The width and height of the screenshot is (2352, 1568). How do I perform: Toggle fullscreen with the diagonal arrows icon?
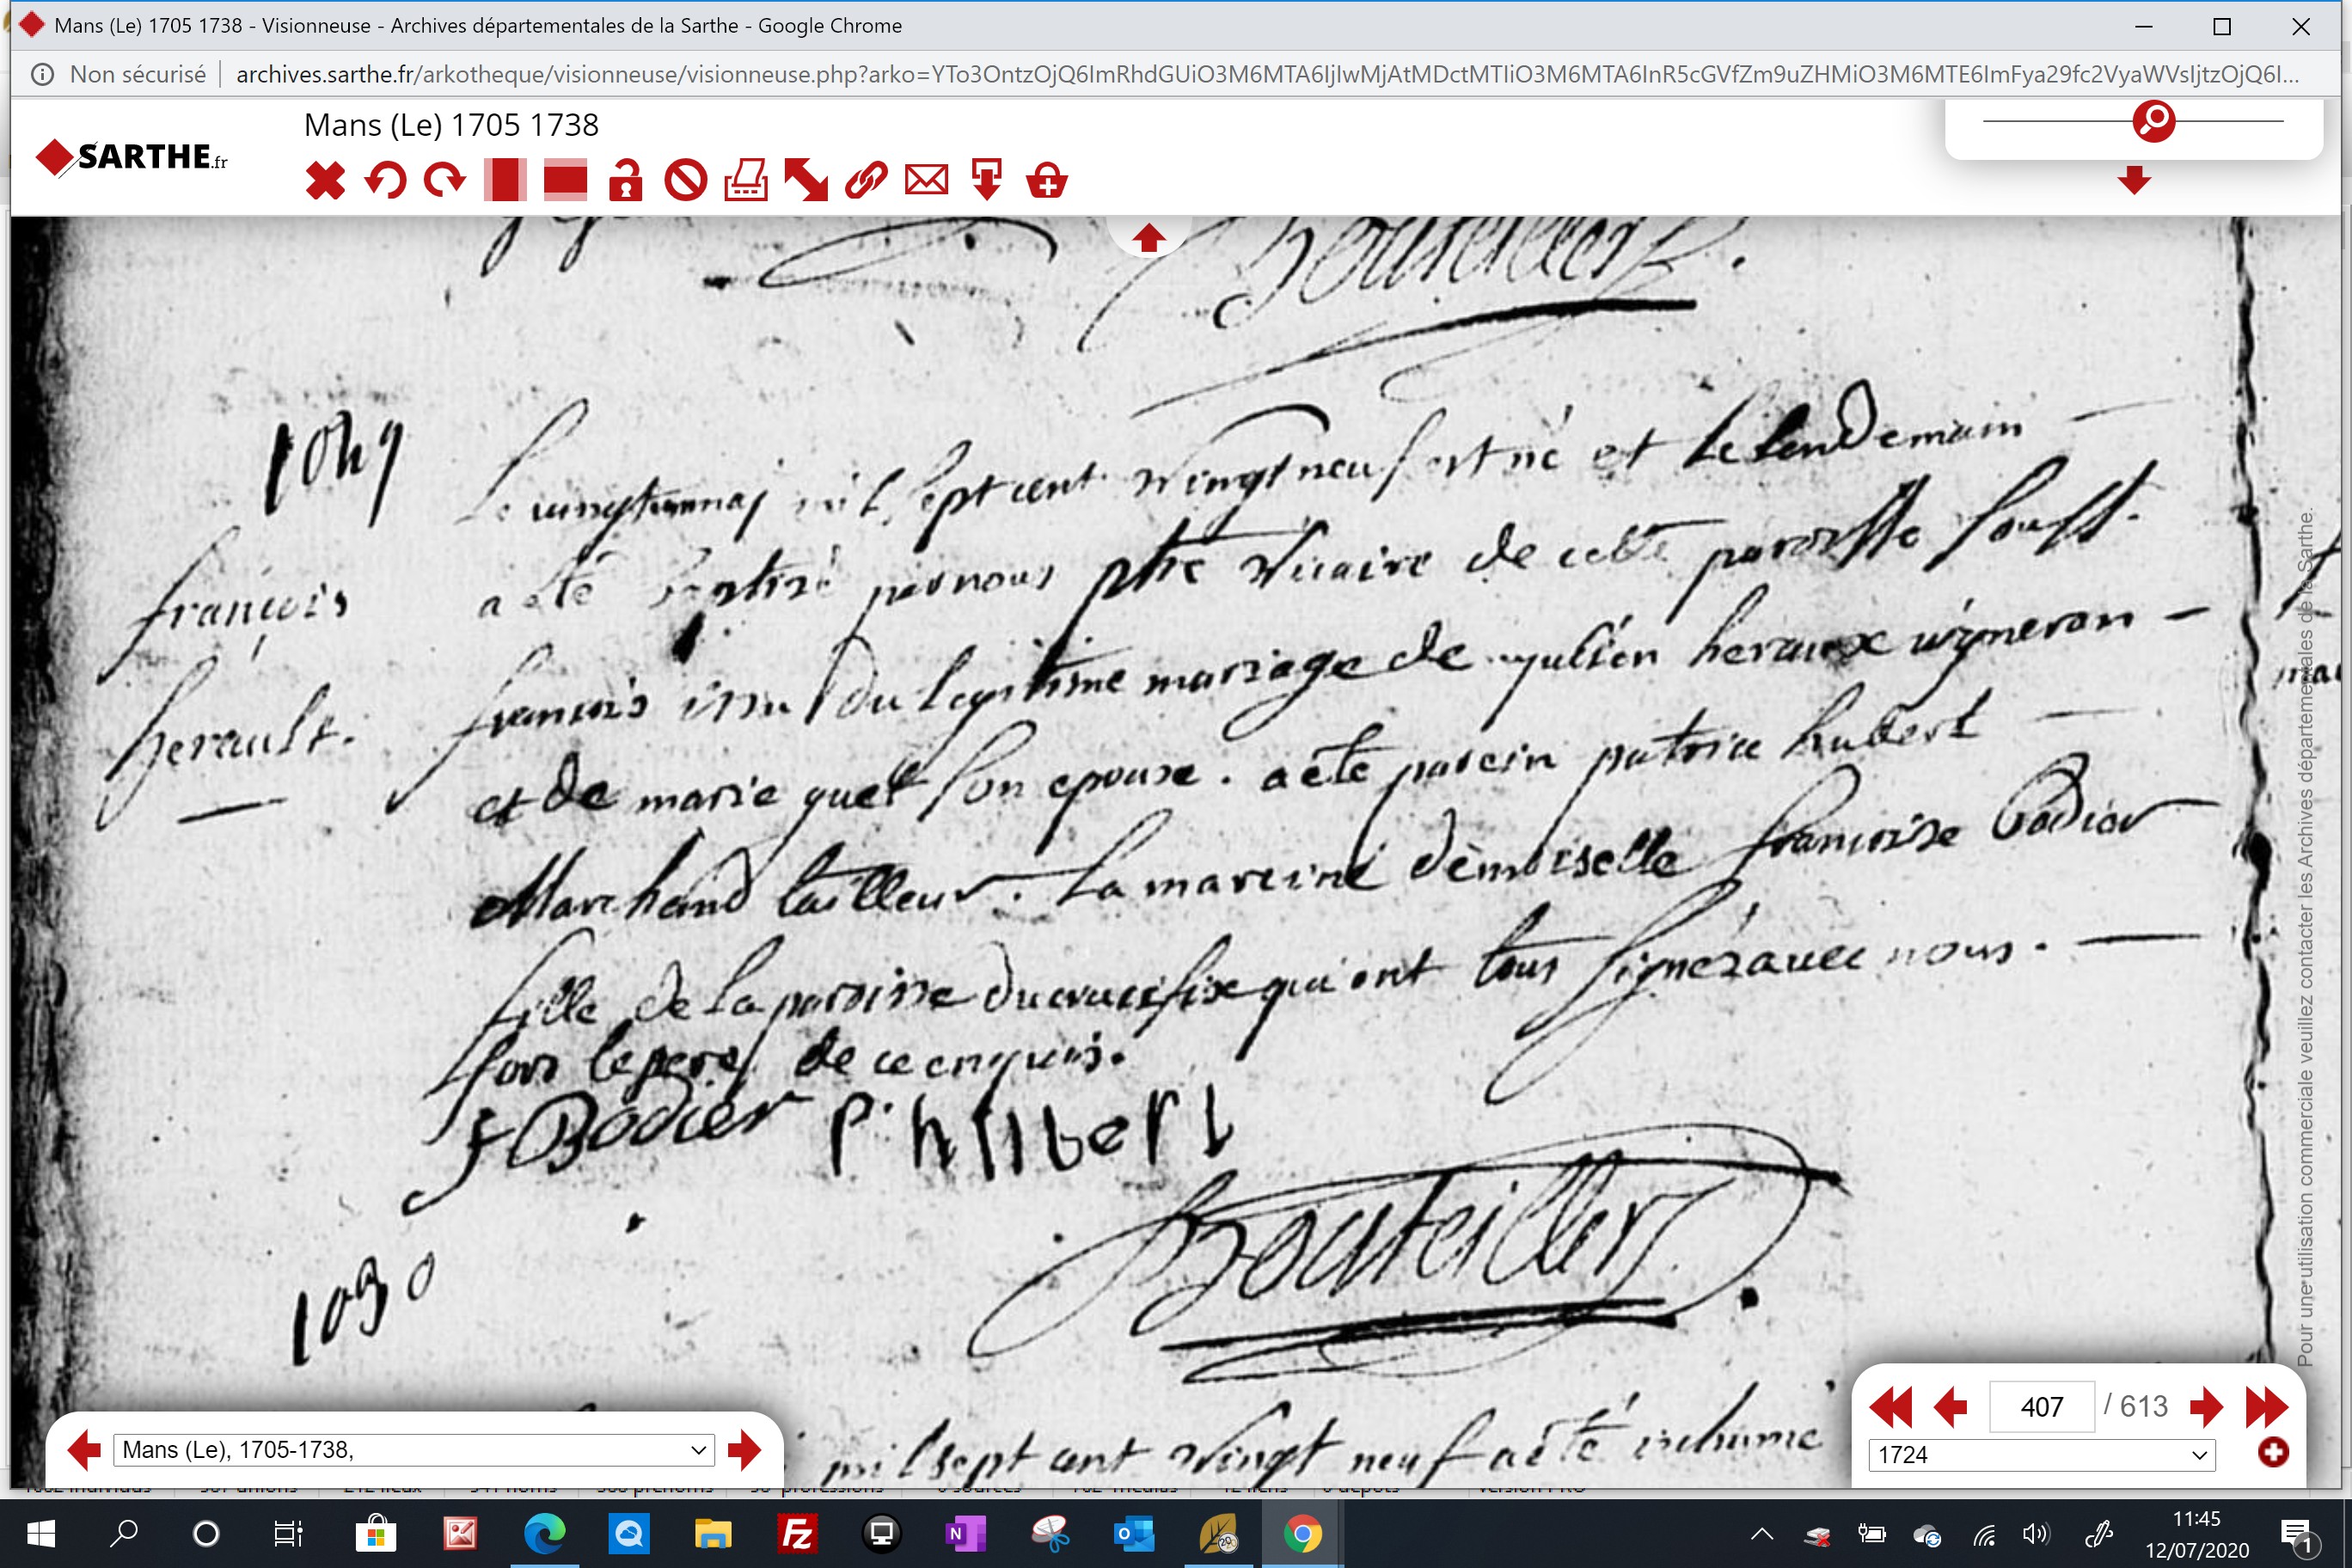(x=806, y=181)
